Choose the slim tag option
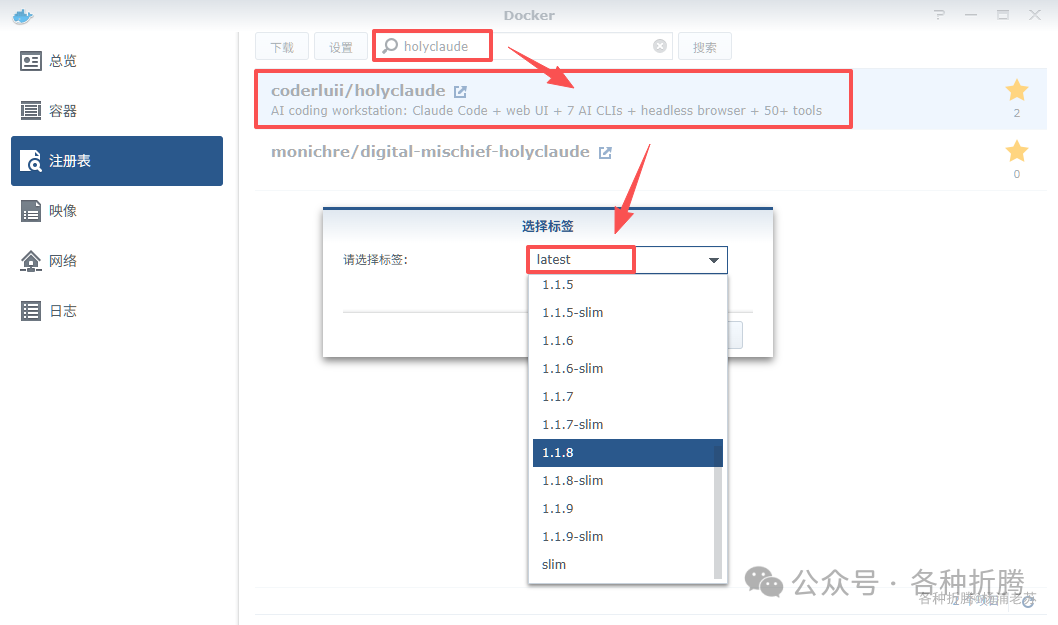The width and height of the screenshot is (1058, 625). pos(553,564)
